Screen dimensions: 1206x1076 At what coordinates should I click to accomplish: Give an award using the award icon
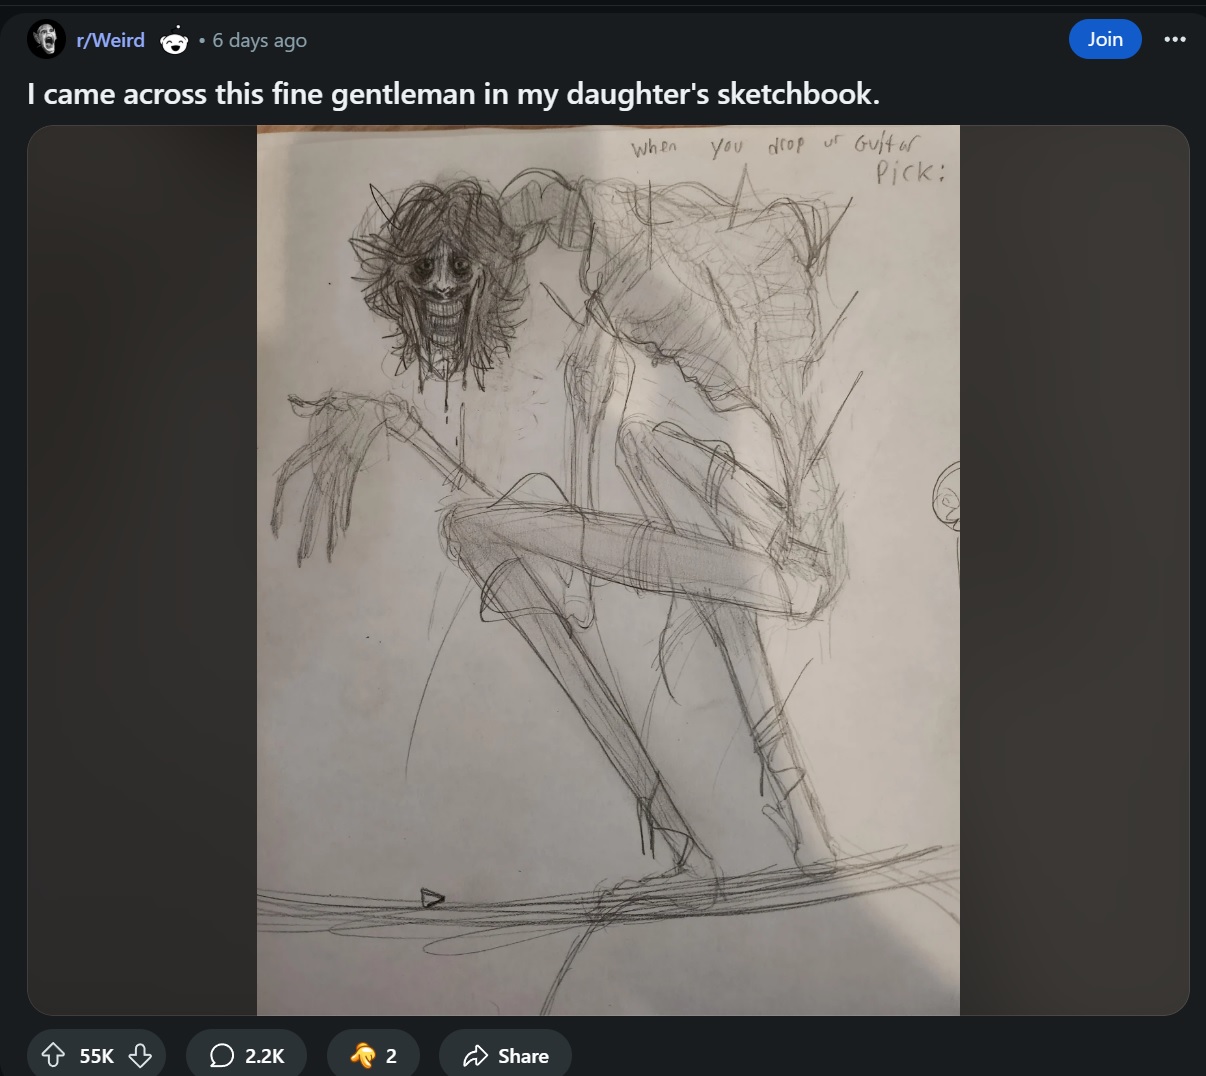[363, 1055]
